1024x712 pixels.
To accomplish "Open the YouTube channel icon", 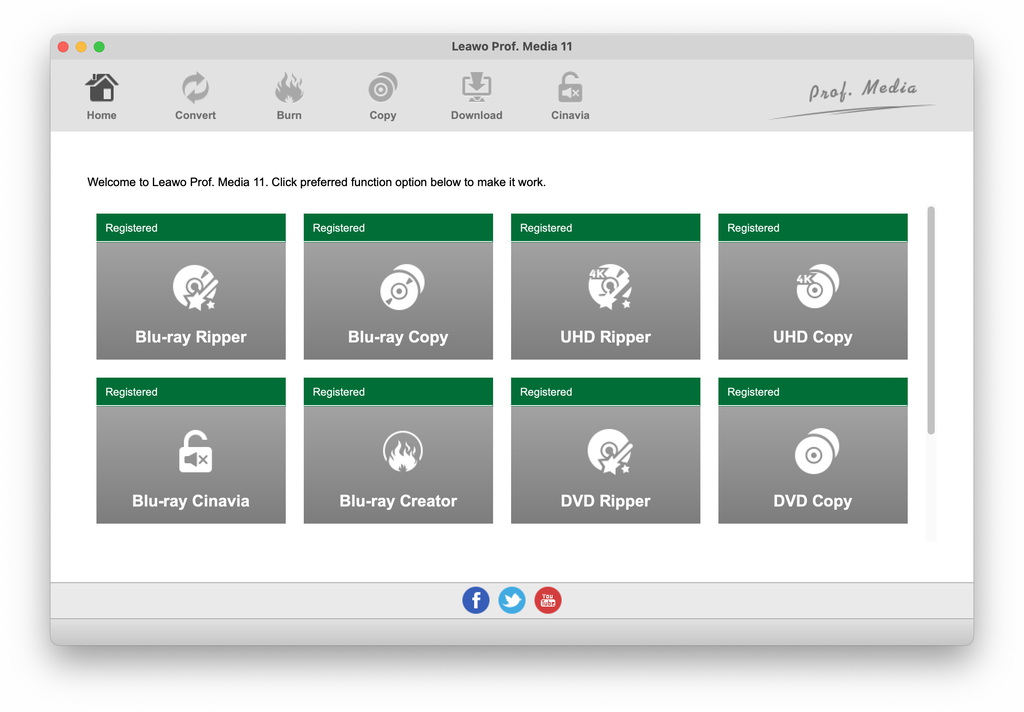I will coord(548,600).
